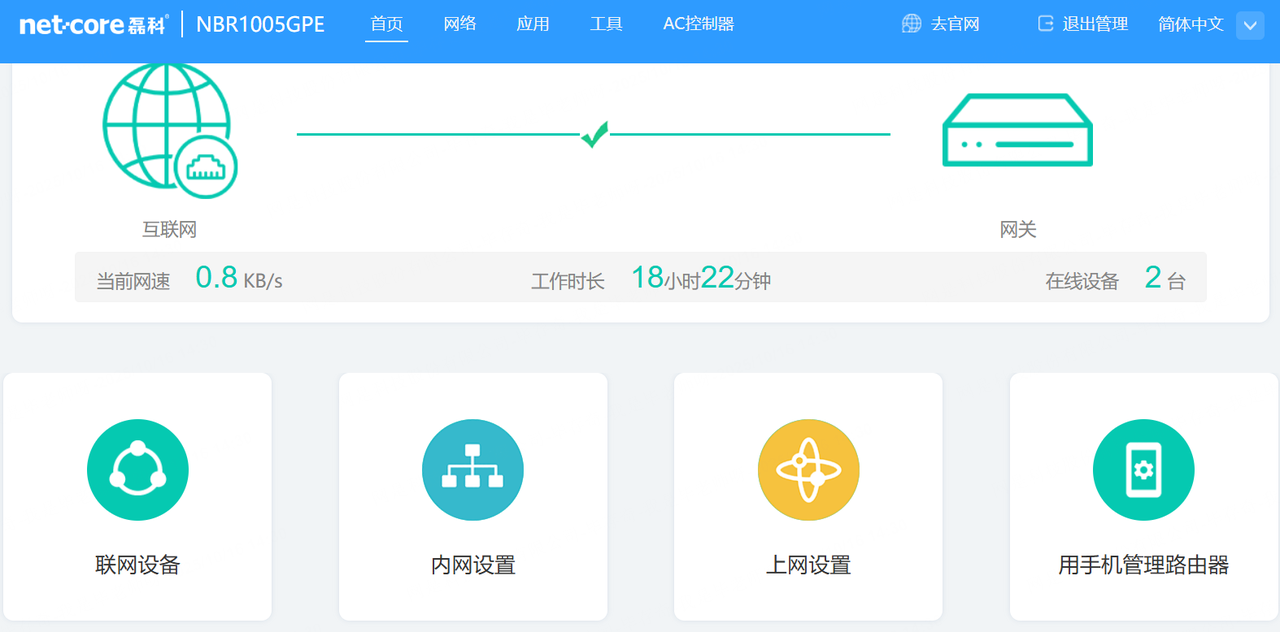The width and height of the screenshot is (1280, 632).
Task: Go to the official site via 去官网
Action: pyautogui.click(x=955, y=24)
